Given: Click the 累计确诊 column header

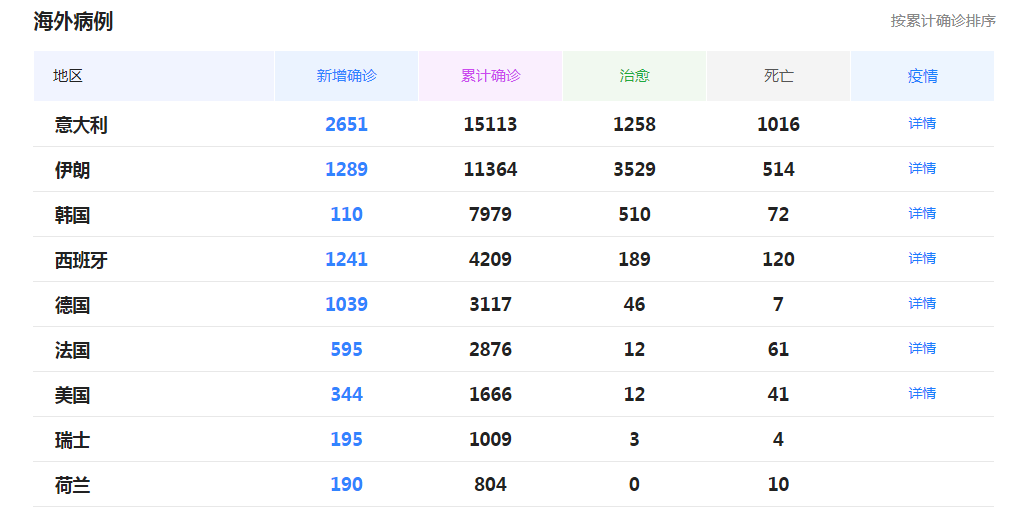Looking at the screenshot, I should 490,76.
